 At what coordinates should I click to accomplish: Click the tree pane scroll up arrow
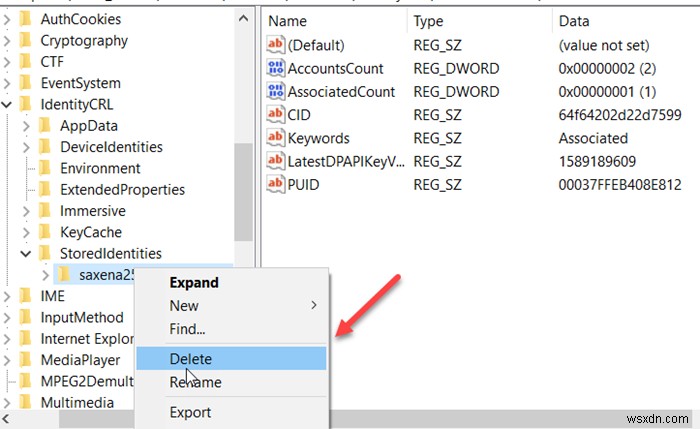click(243, 19)
